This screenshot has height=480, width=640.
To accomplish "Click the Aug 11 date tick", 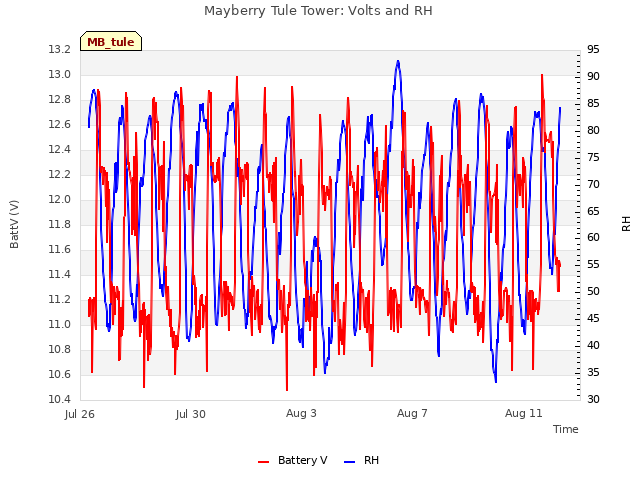I will pyautogui.click(x=524, y=413).
